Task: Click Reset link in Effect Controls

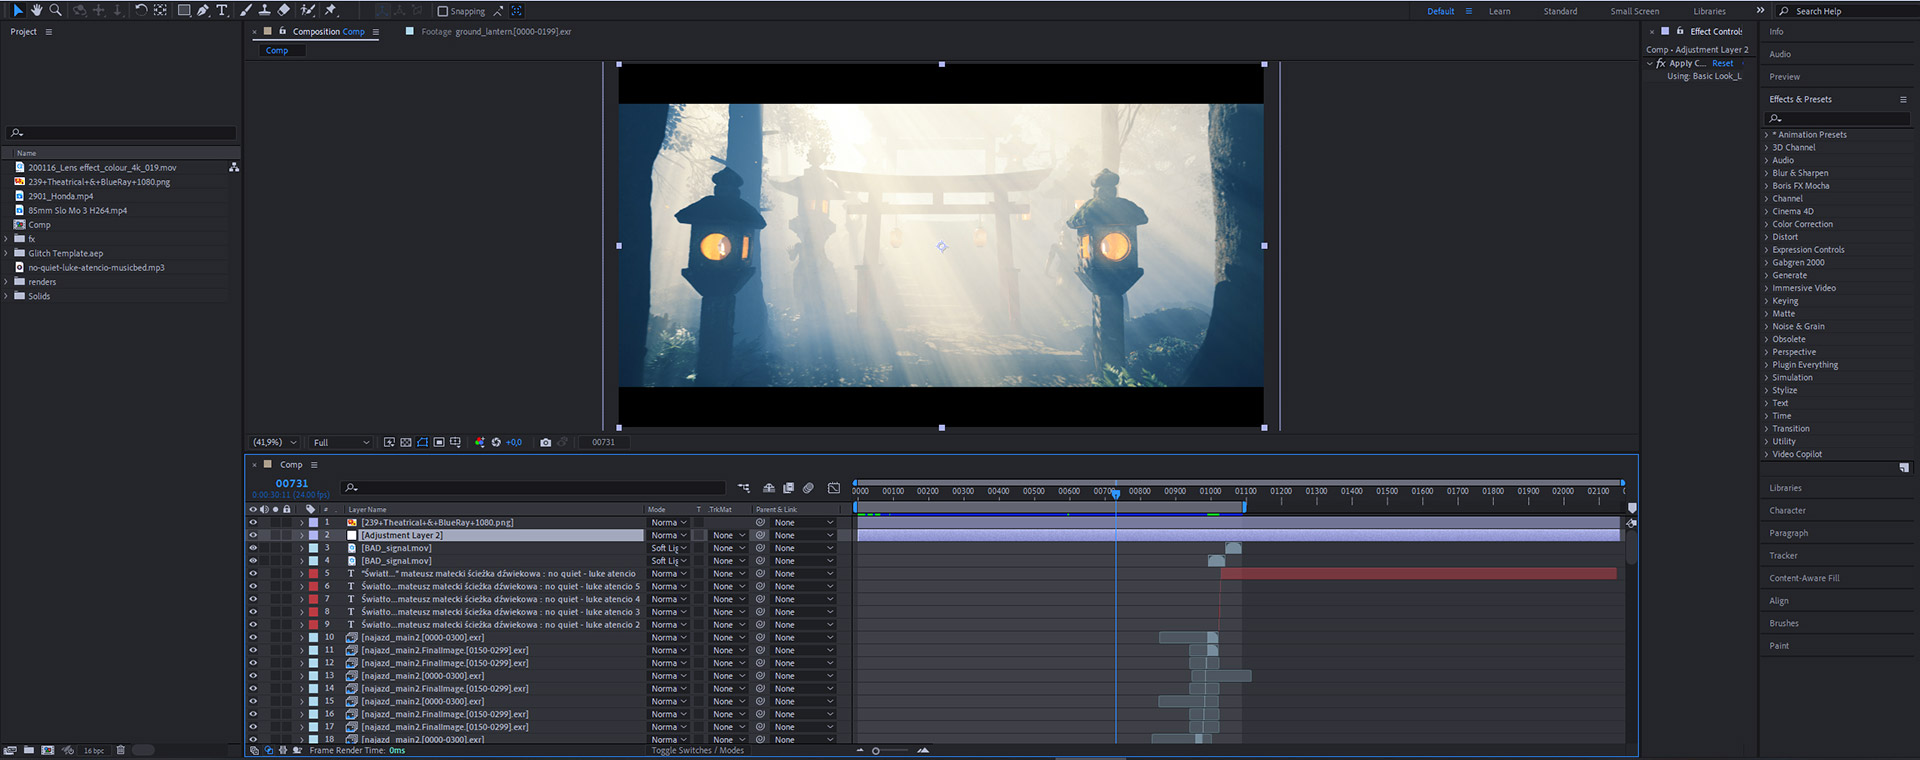Action: [x=1722, y=63]
